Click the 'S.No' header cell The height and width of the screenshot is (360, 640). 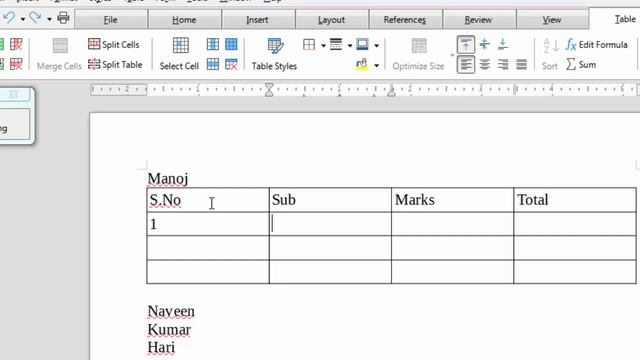point(208,200)
